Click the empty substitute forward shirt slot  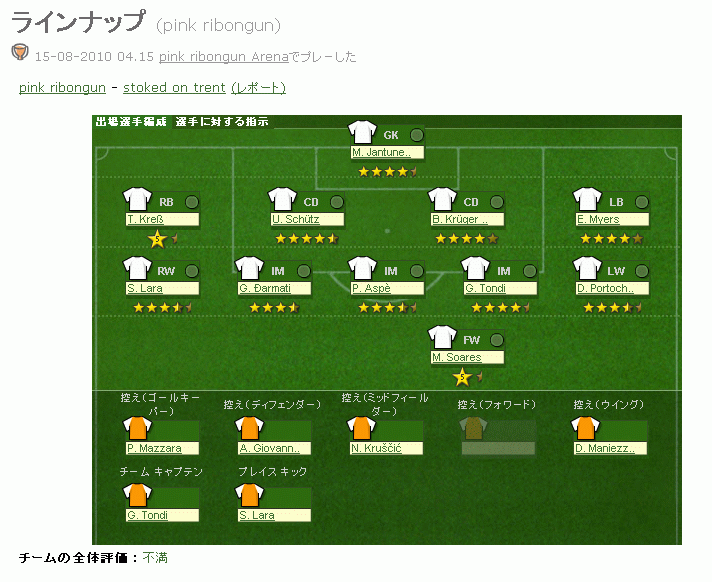(x=474, y=430)
